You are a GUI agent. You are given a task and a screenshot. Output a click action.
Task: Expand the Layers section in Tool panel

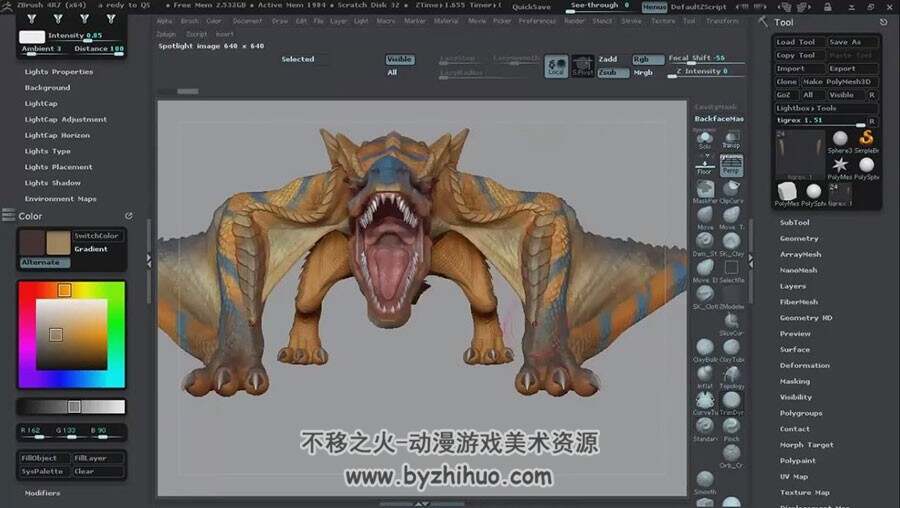[793, 286]
